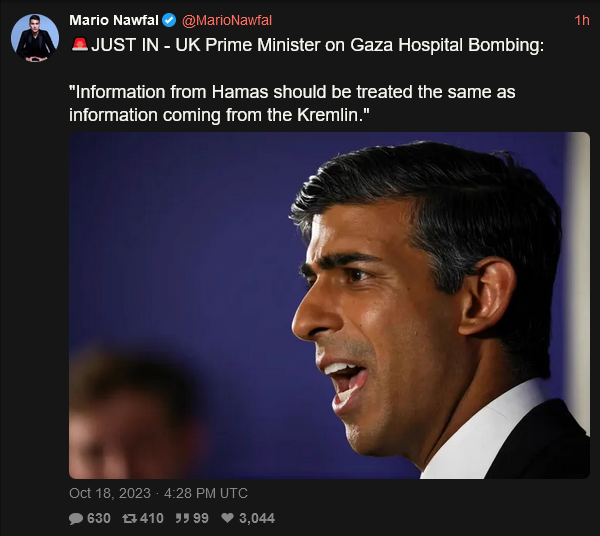Open the Mario Nawfal display name link
The image size is (600, 536).
pyautogui.click(x=114, y=20)
